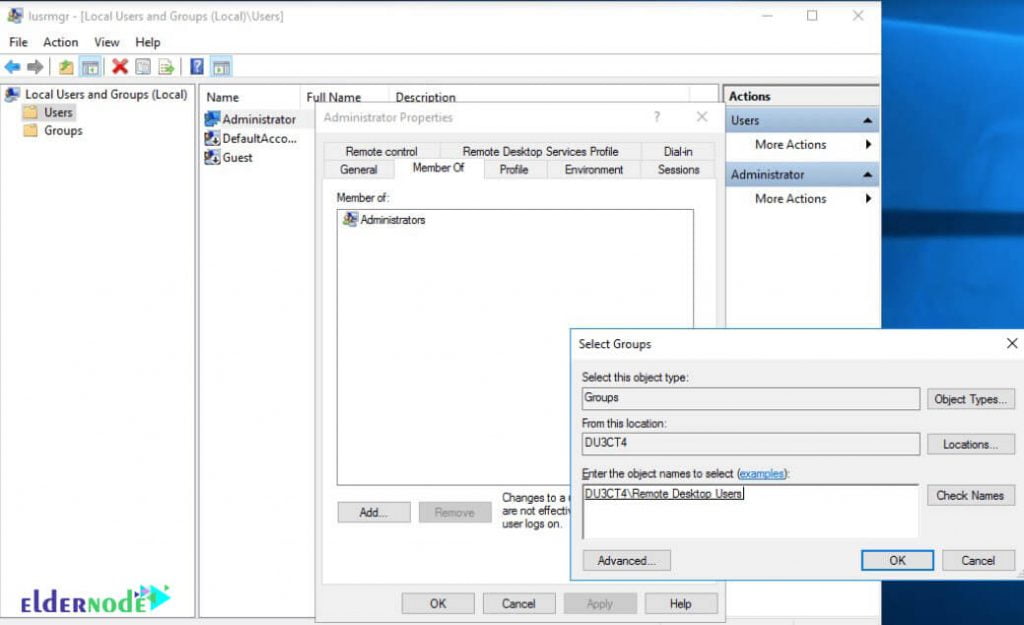Select the DefaultAcco... row in users list
1024x625 pixels.
click(x=251, y=138)
